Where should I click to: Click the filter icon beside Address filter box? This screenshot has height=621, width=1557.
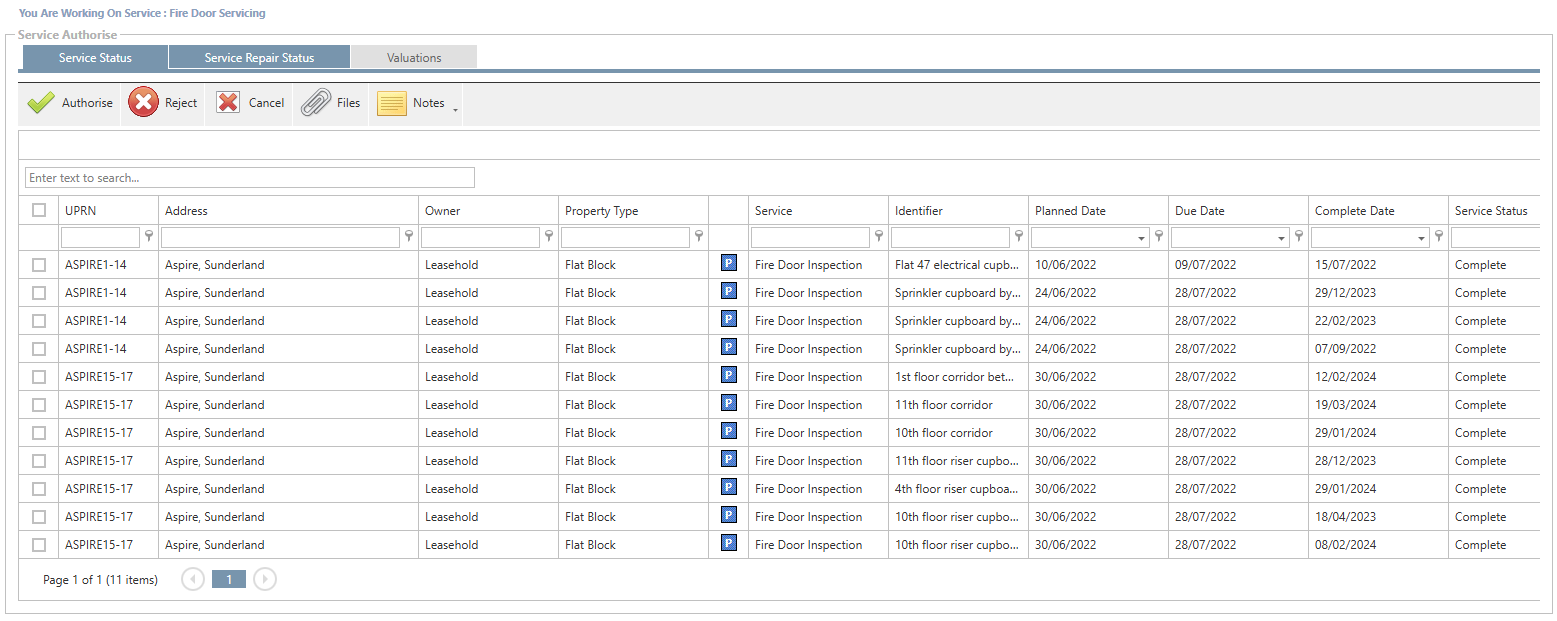coord(408,237)
